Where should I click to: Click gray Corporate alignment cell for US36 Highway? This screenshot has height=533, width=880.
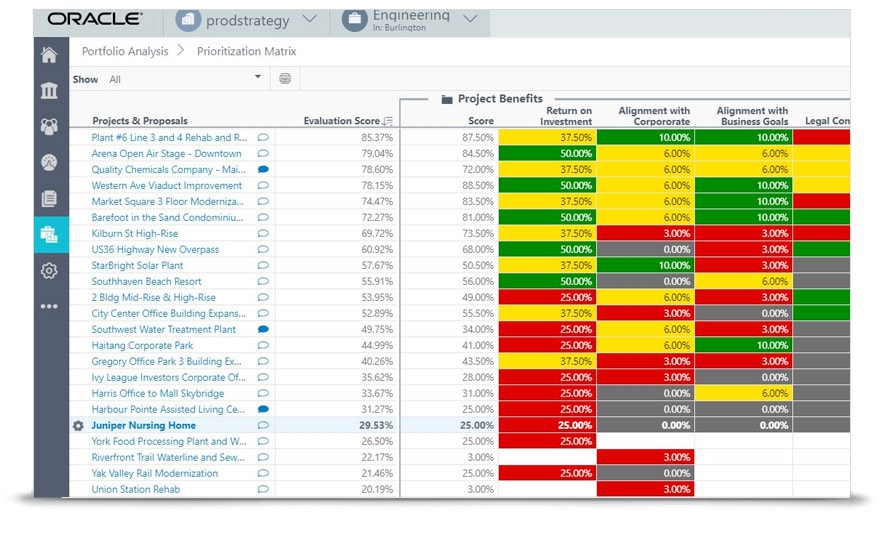(x=645, y=250)
